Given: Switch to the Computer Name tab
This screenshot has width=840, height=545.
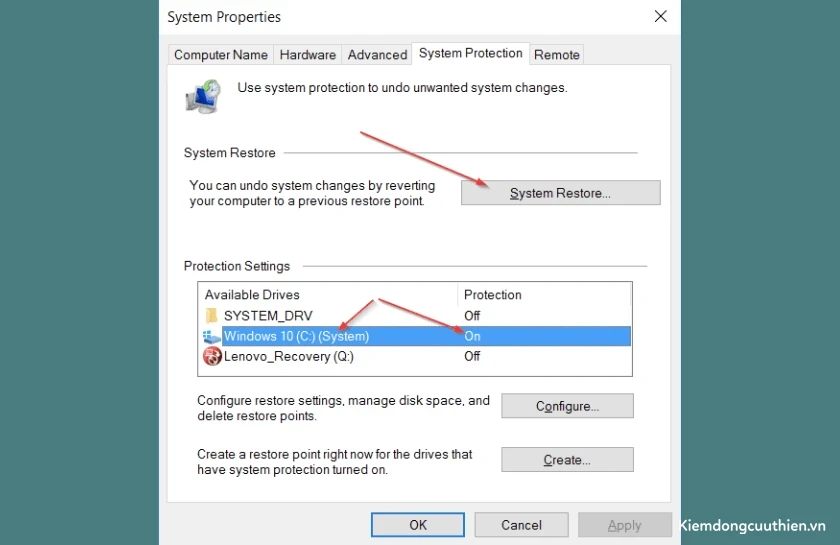Looking at the screenshot, I should [221, 55].
